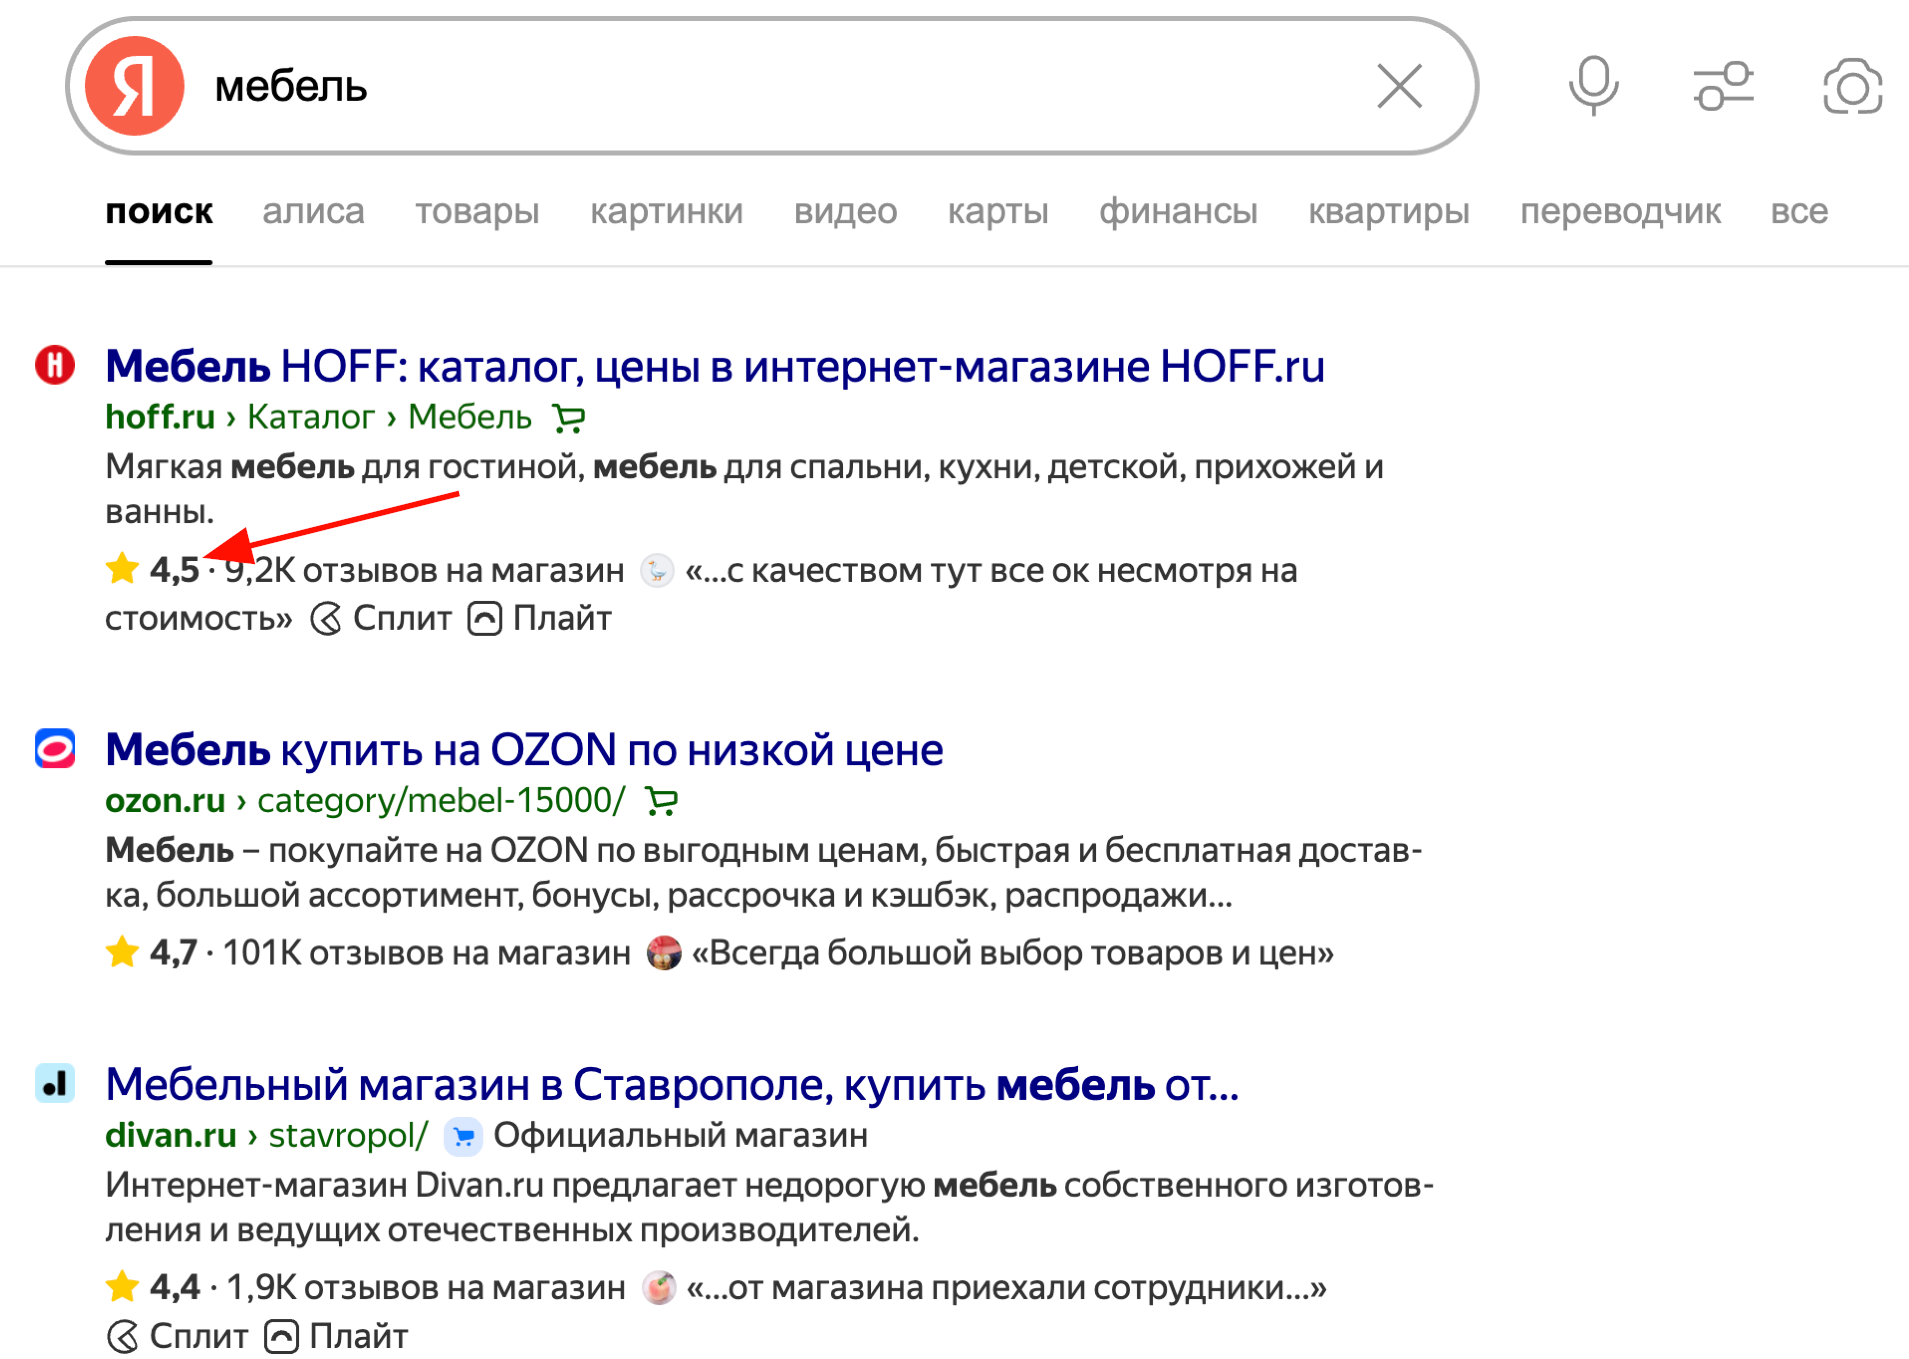Viewport: 1909px width, 1359px height.
Task: Open the финансы tab
Action: pyautogui.click(x=1178, y=211)
